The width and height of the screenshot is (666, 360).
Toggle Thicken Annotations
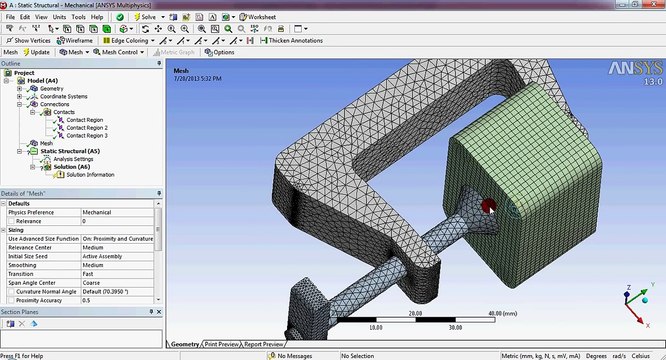[x=291, y=41]
